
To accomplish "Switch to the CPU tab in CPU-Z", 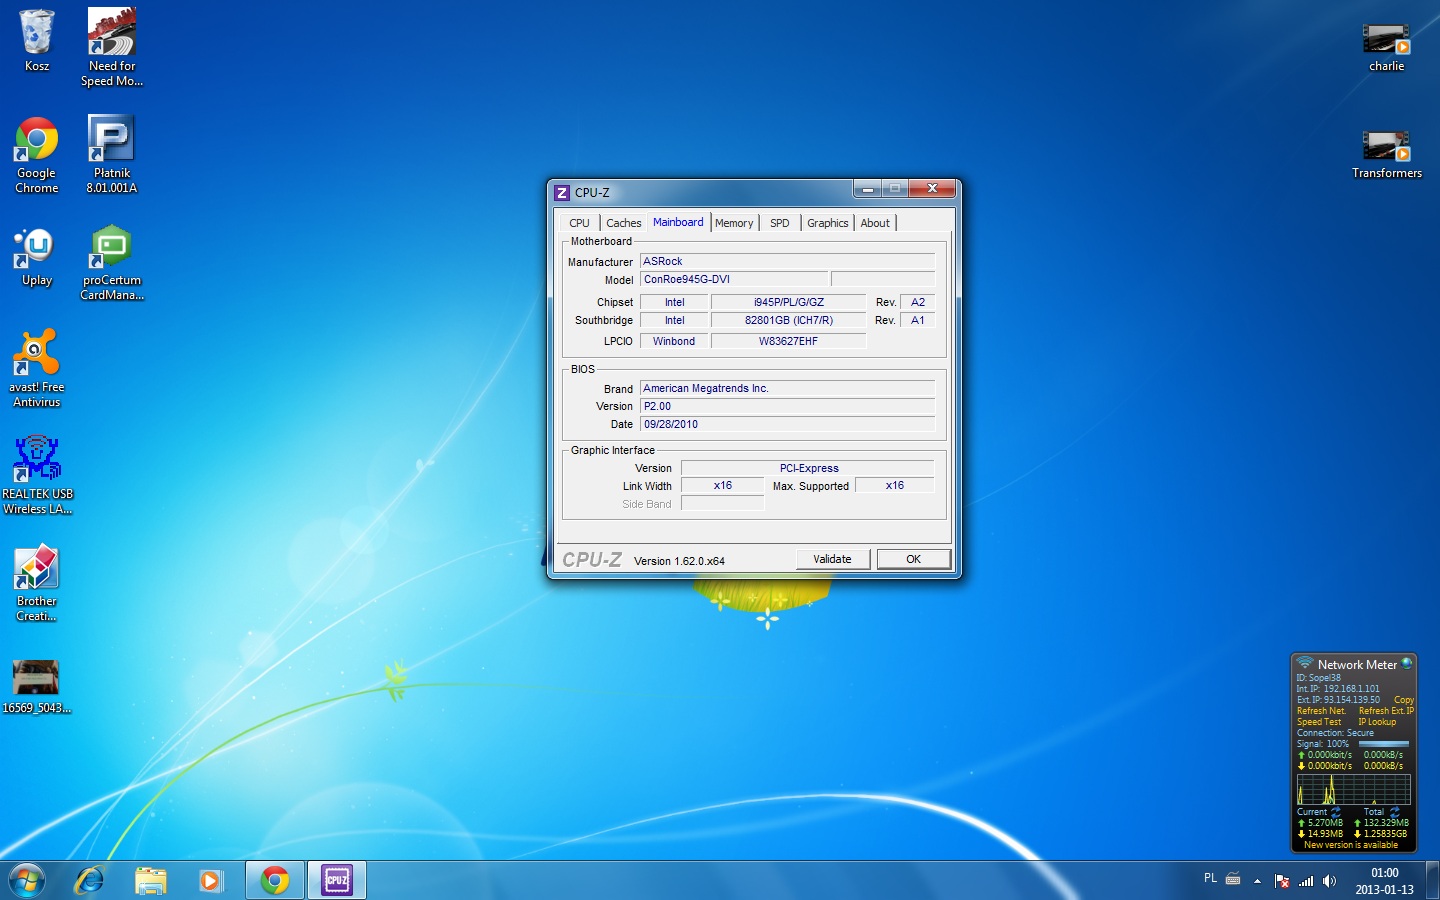I will tap(579, 223).
